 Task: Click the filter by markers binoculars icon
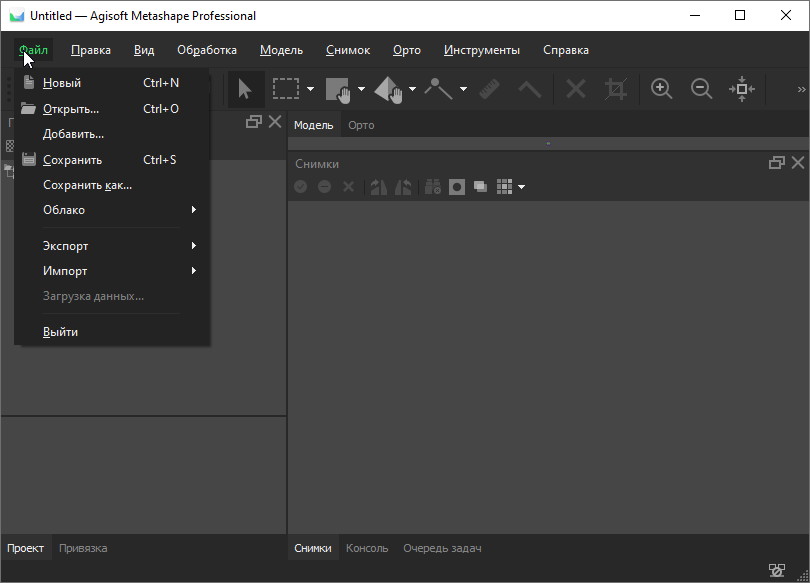432,186
